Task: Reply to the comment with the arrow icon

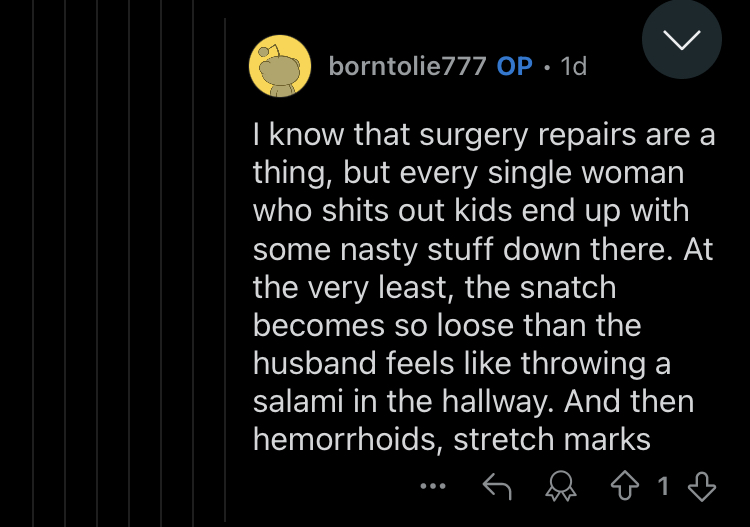Action: click(x=497, y=486)
